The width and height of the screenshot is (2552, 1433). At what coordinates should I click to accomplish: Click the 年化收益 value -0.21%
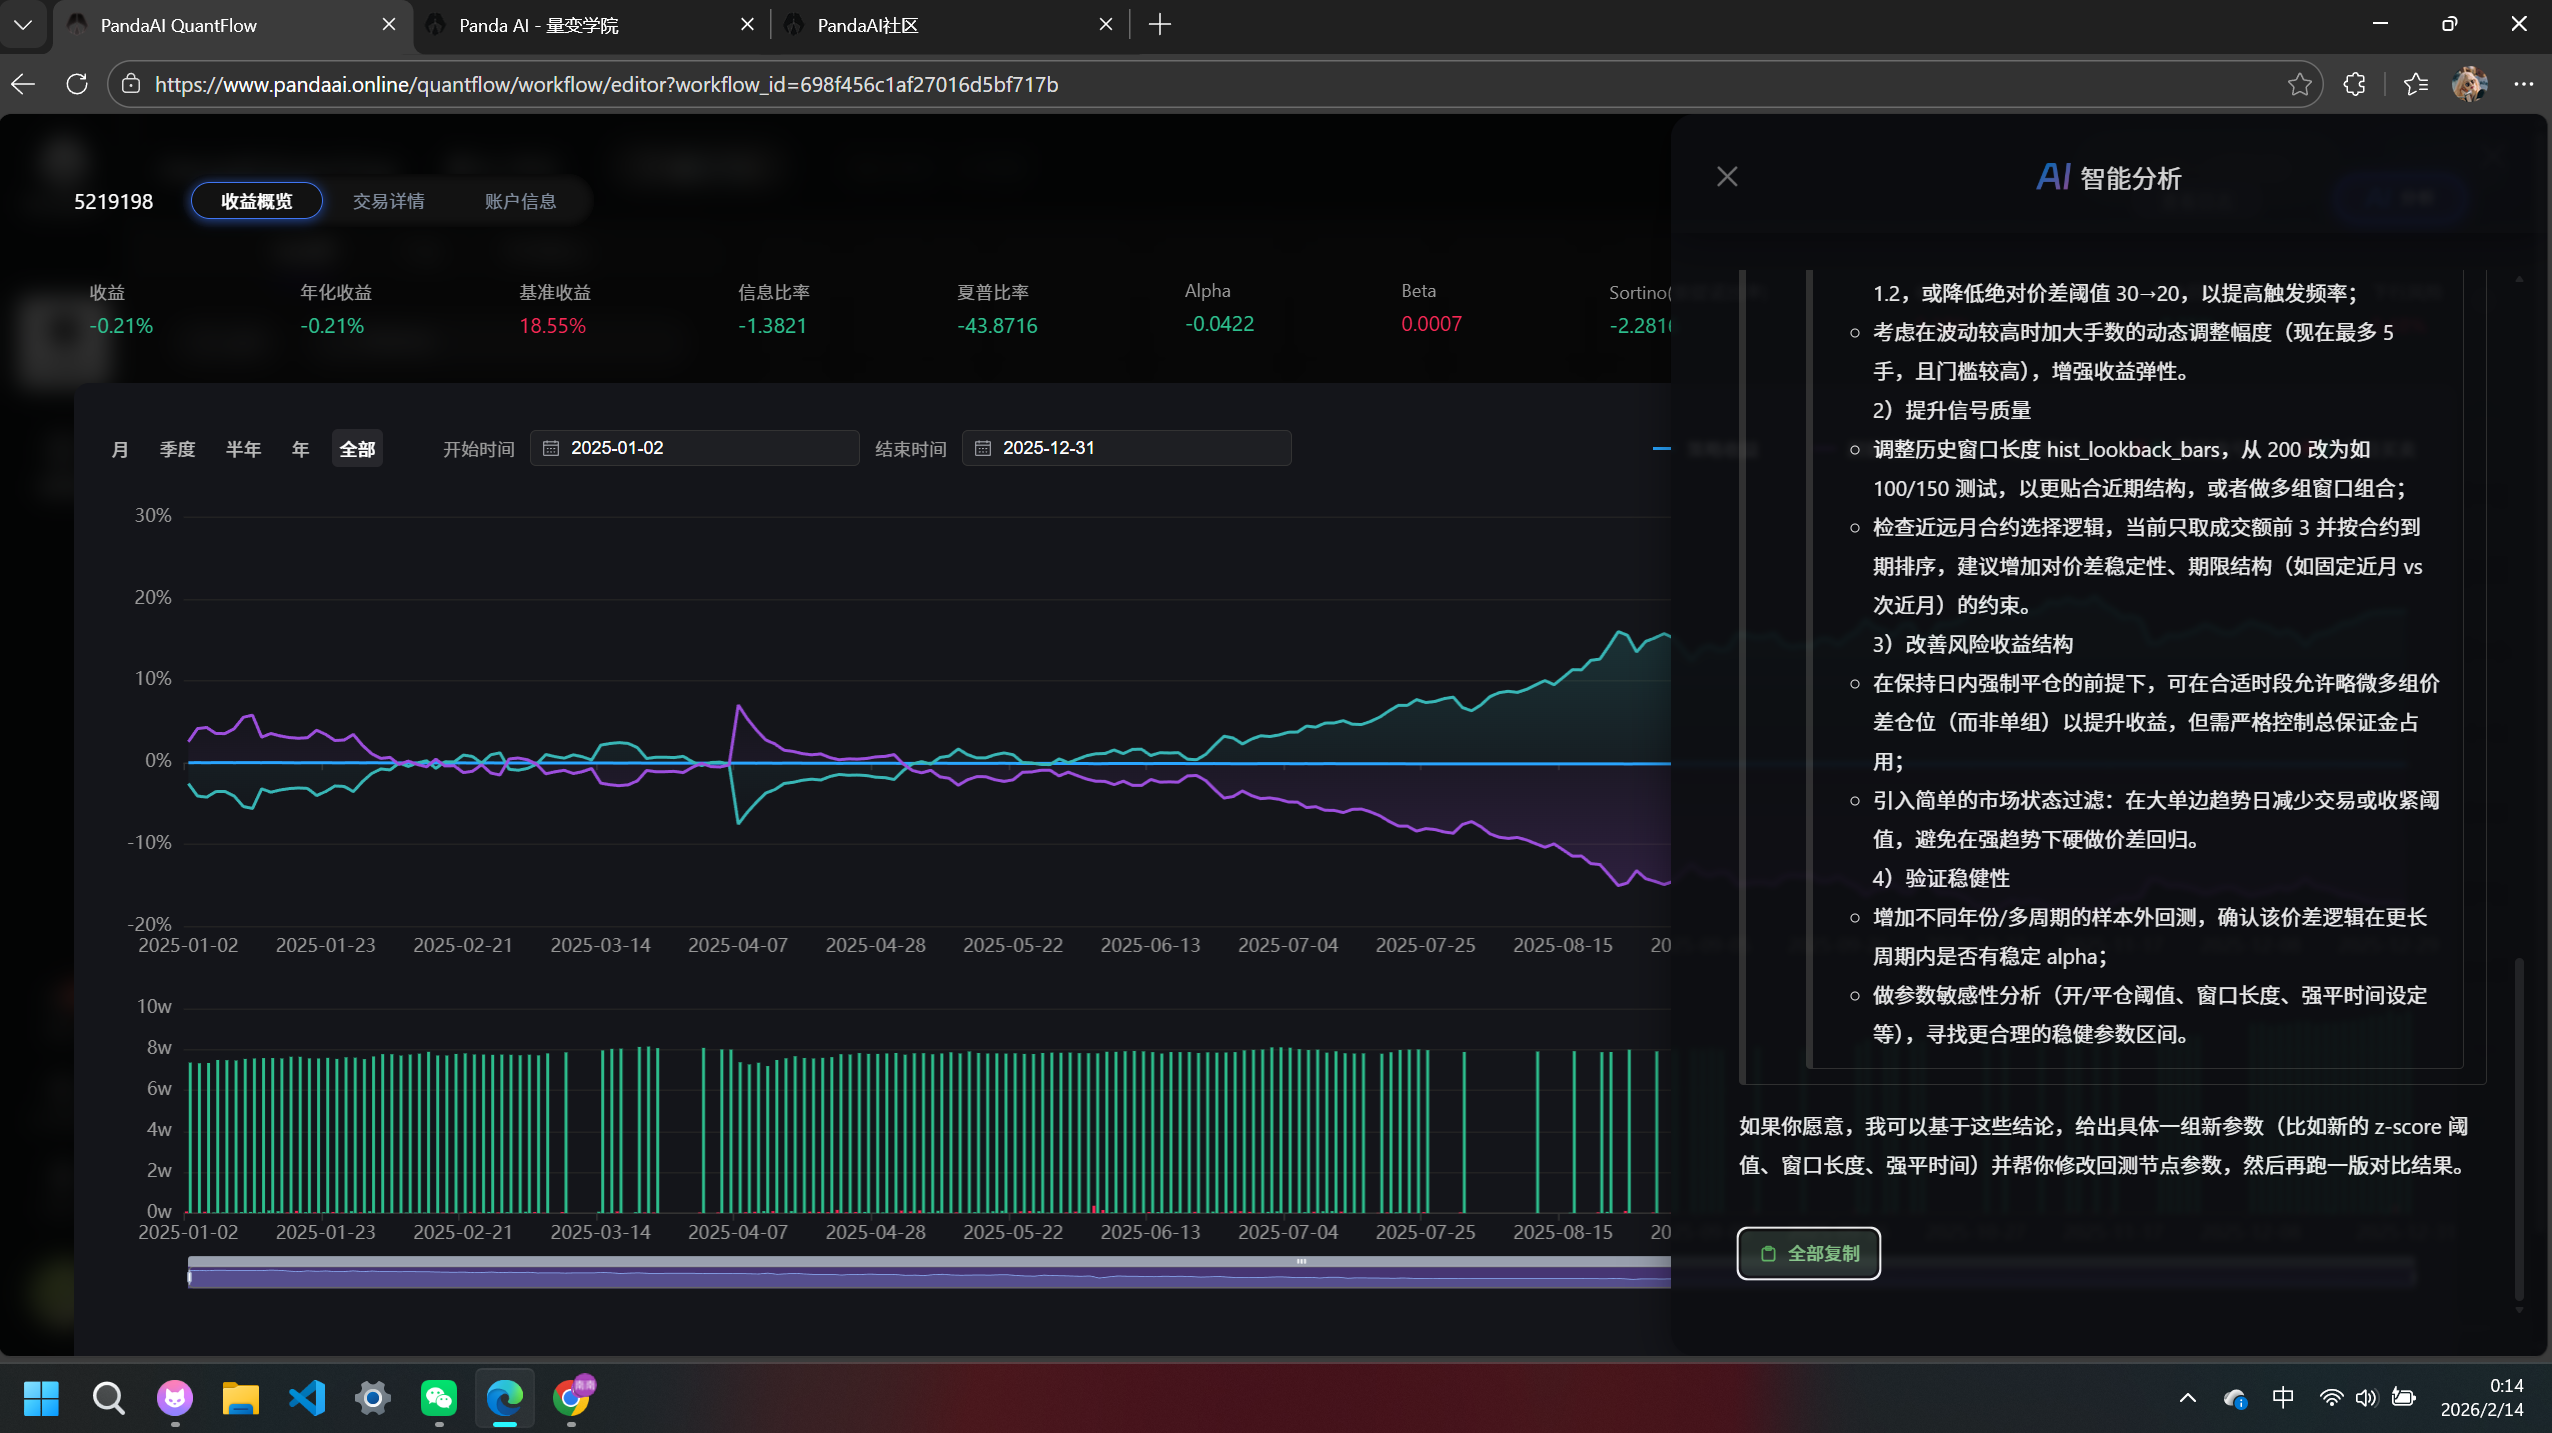click(332, 326)
